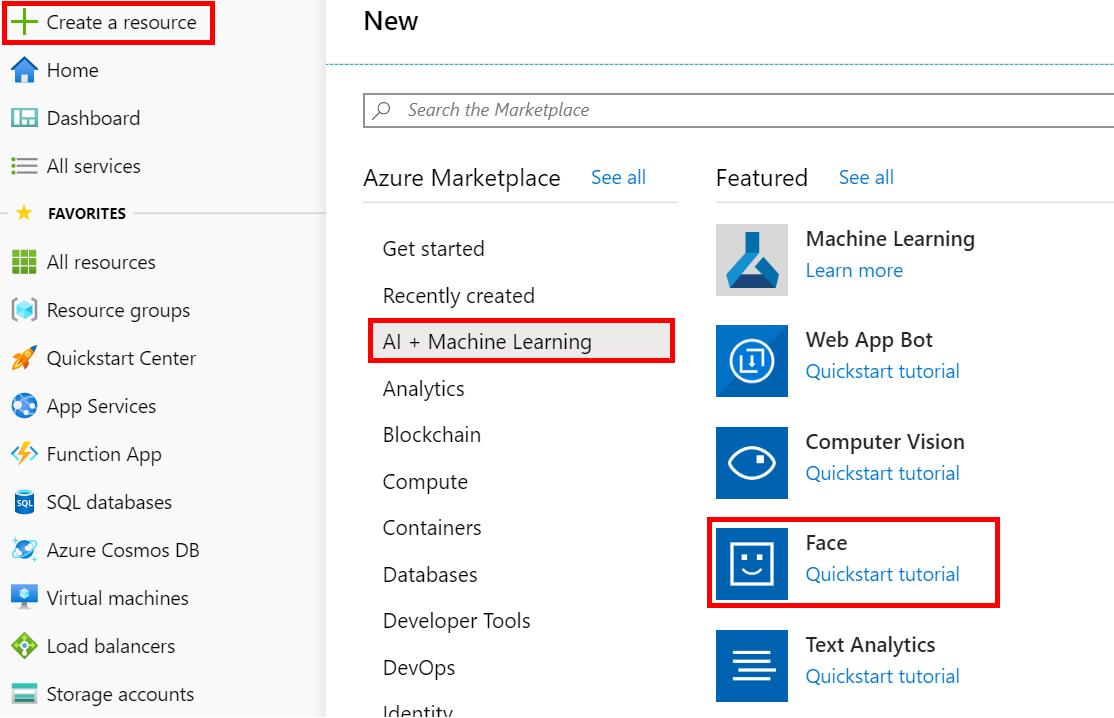This screenshot has width=1114, height=718.
Task: Click the Resource groups cube icon
Action: pos(24,310)
